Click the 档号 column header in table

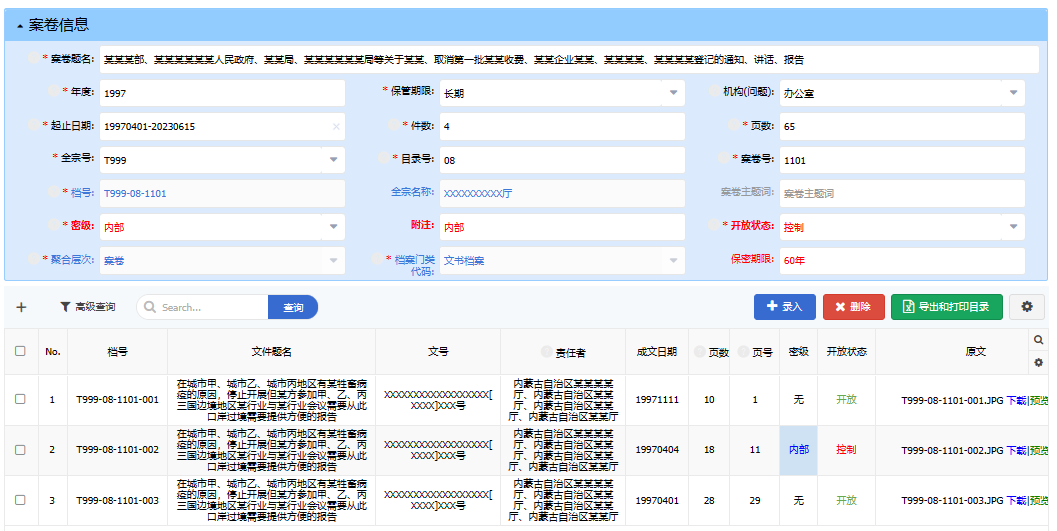pos(117,352)
